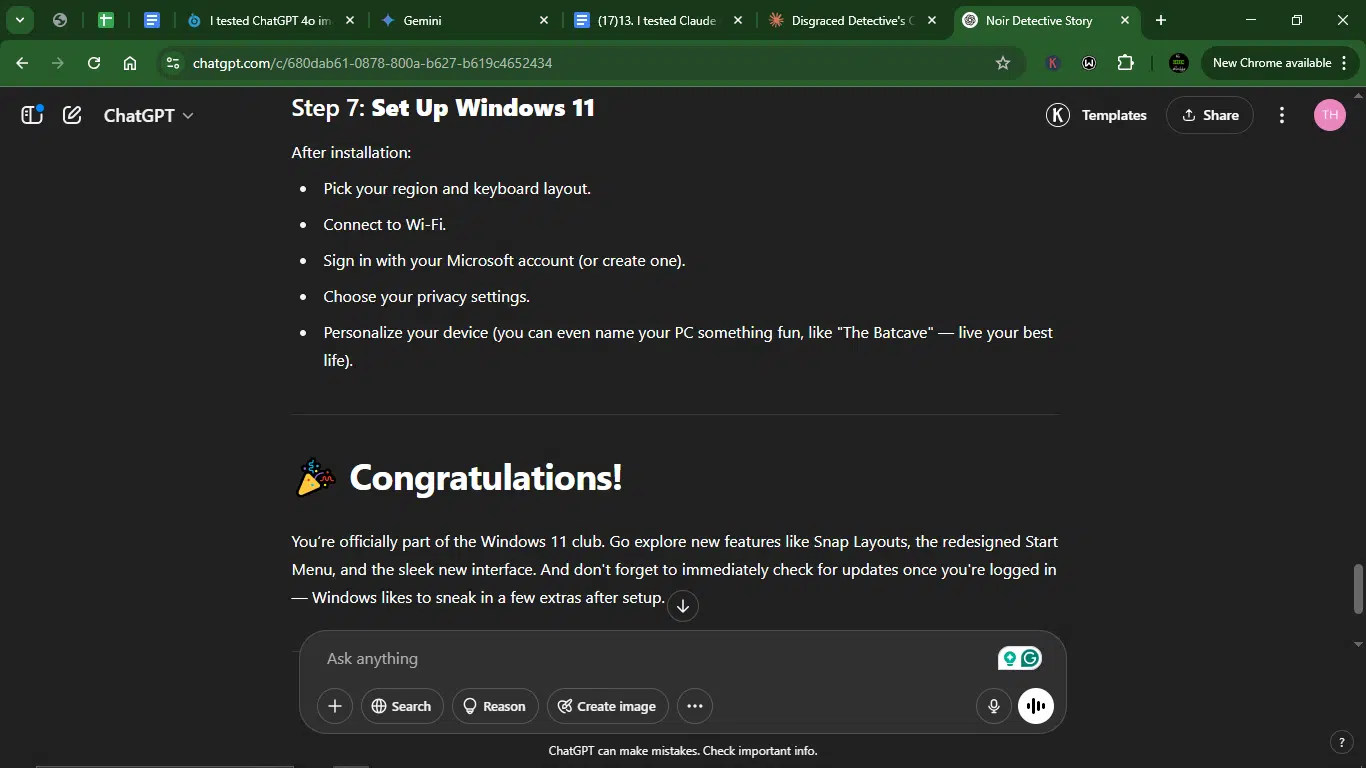Enable the Reason mode
1366x768 pixels.
click(x=495, y=706)
